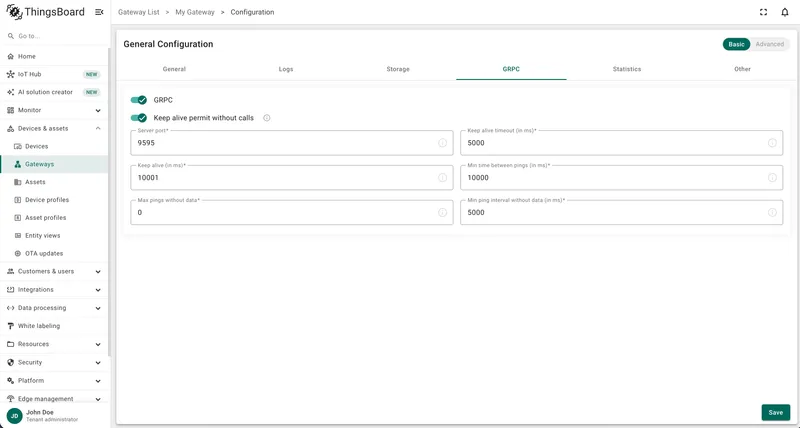
Task: Open the Storage tab
Action: (398, 69)
